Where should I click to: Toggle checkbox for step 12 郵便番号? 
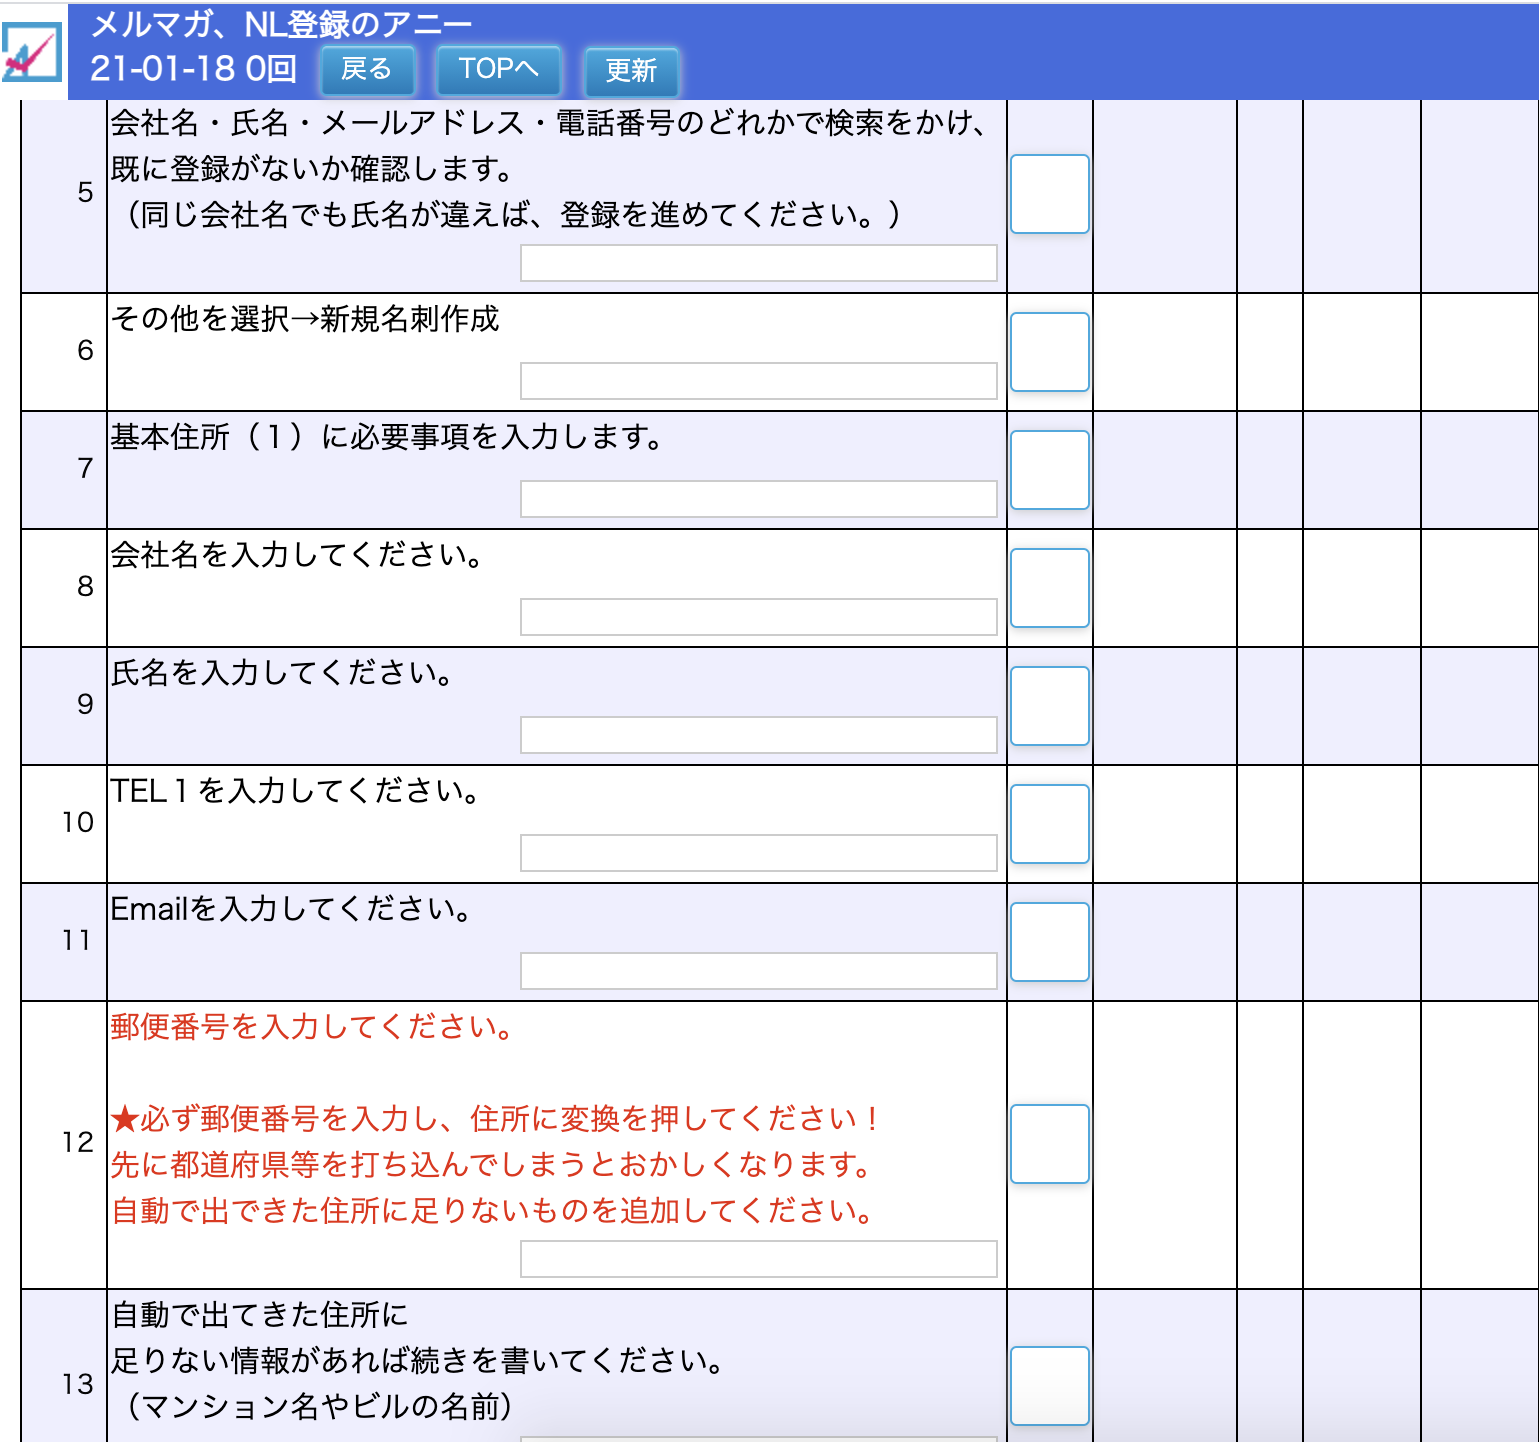[1049, 1144]
